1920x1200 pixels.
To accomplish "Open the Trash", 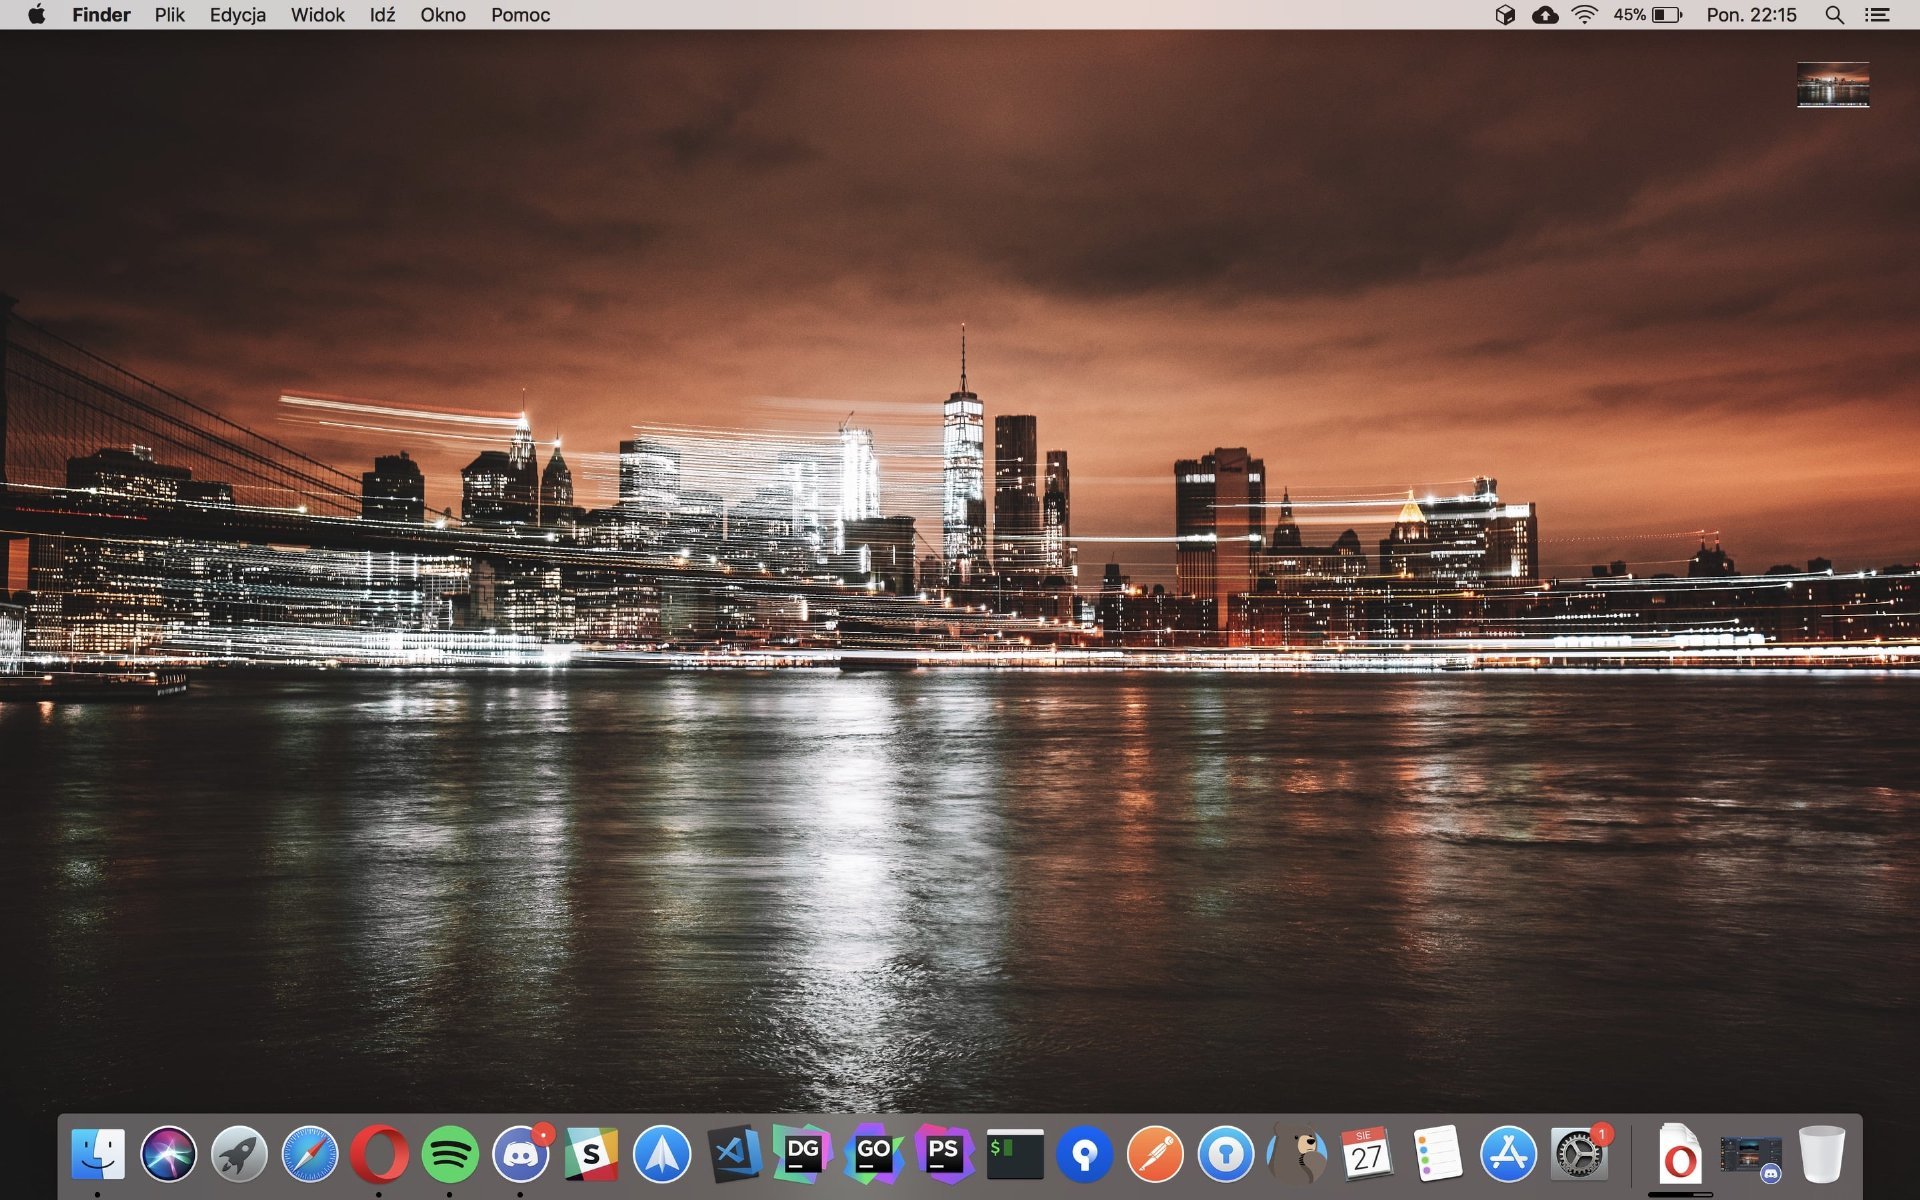I will point(1822,1154).
